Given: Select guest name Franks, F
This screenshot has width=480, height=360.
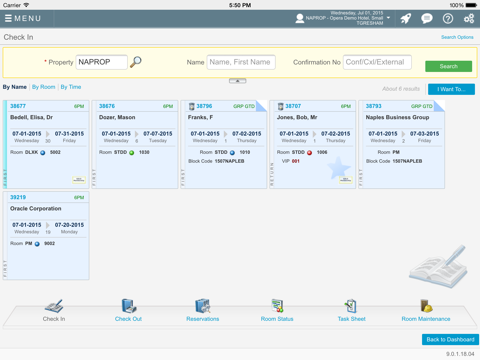Looking at the screenshot, I should 200,117.
